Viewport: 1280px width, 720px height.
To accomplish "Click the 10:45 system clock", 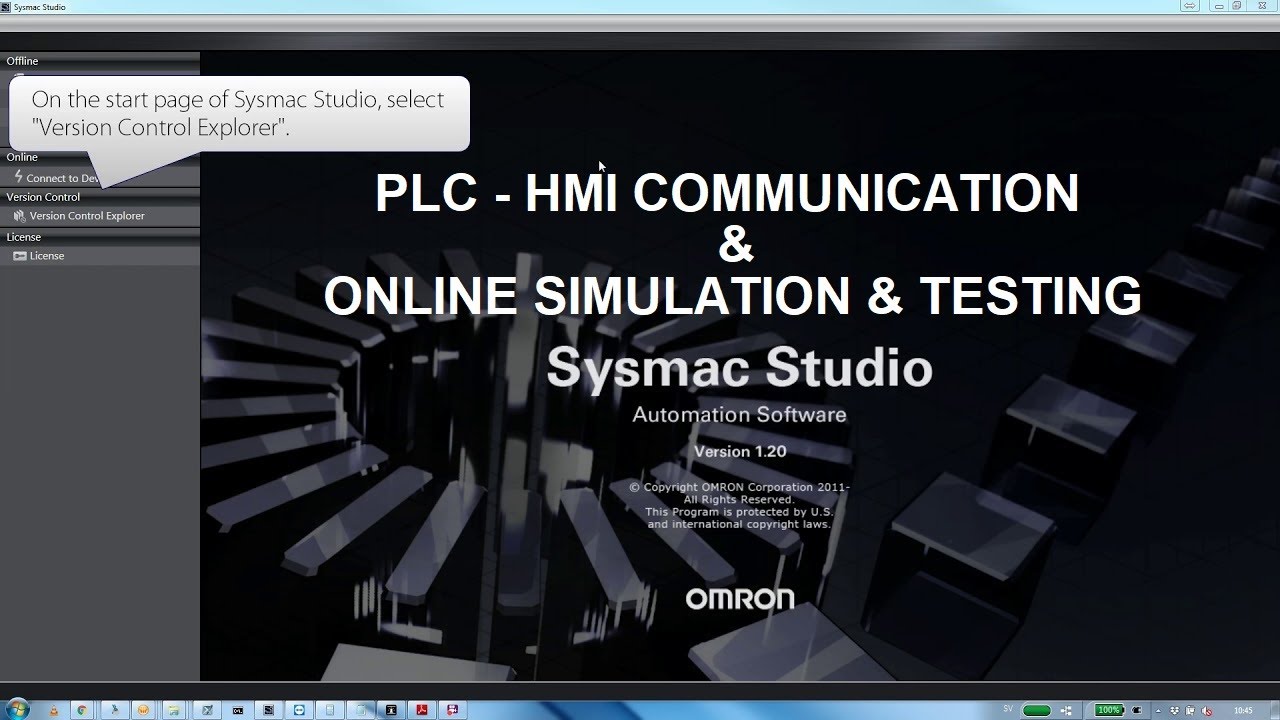I will (1243, 711).
